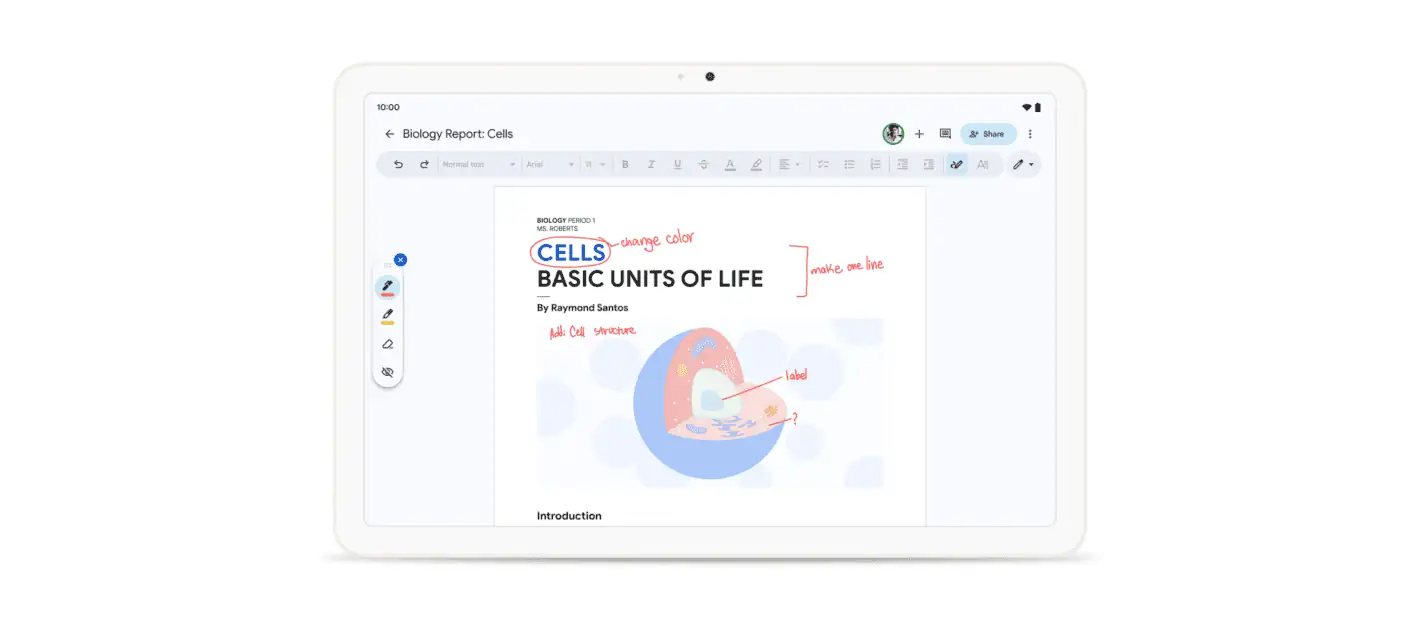Open the Arial font dropdown
The image size is (1420, 620).
point(547,164)
